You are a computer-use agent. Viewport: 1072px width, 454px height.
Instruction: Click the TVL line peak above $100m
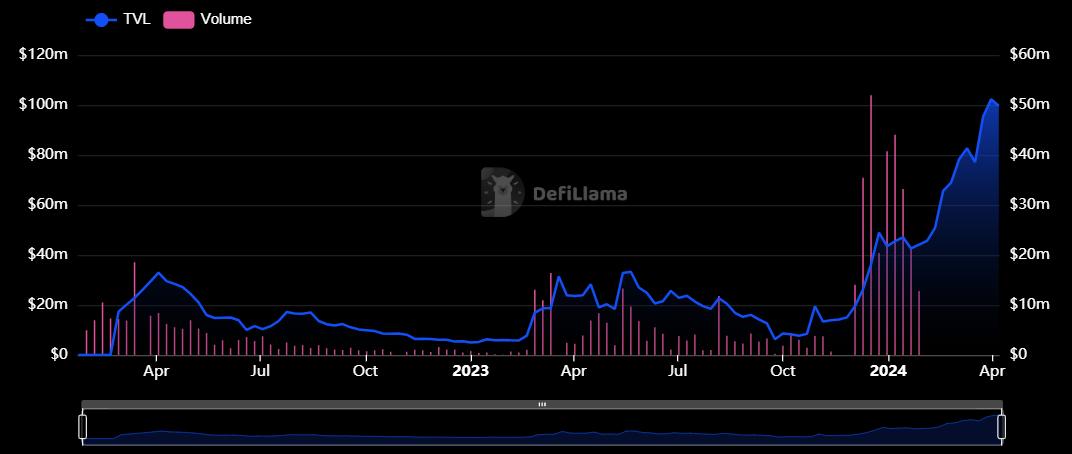coord(991,100)
